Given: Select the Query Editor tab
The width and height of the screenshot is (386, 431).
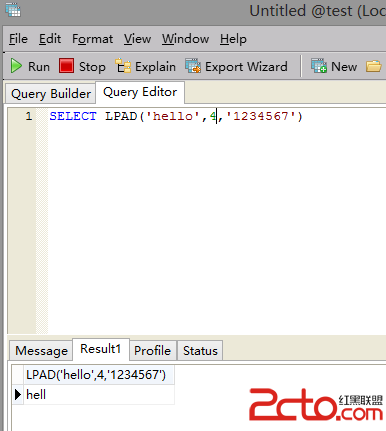Looking at the screenshot, I should coord(140,92).
